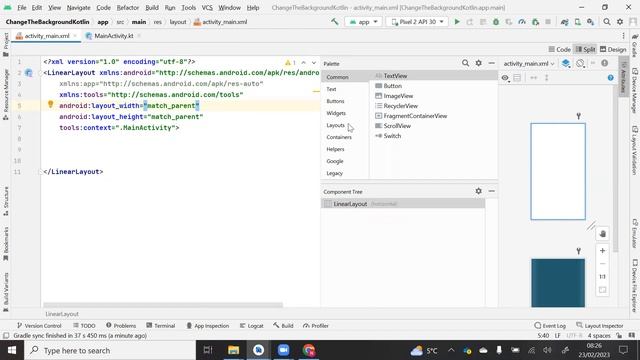Search the Palette with its magnifier icon
Screen dimensions: 640x360
(x=465, y=63)
